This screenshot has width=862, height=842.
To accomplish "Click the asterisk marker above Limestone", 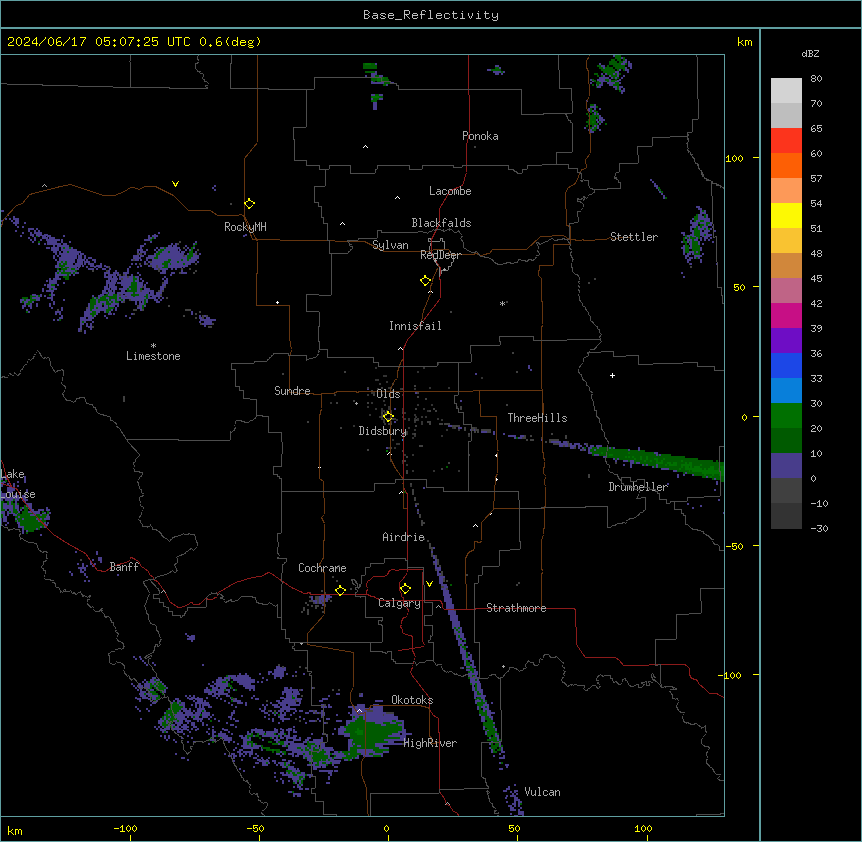I will pyautogui.click(x=153, y=346).
